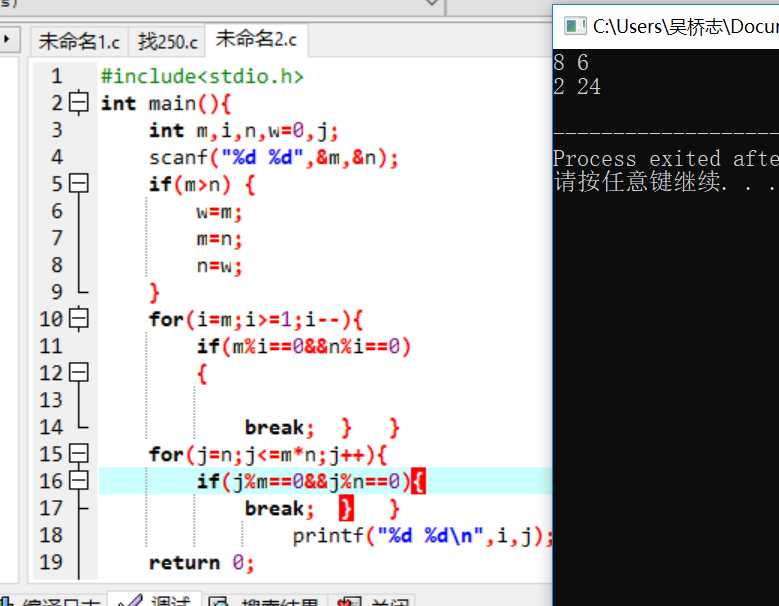Select the 未命名2.c file tab
Viewport: 779px width, 606px height.
(256, 39)
